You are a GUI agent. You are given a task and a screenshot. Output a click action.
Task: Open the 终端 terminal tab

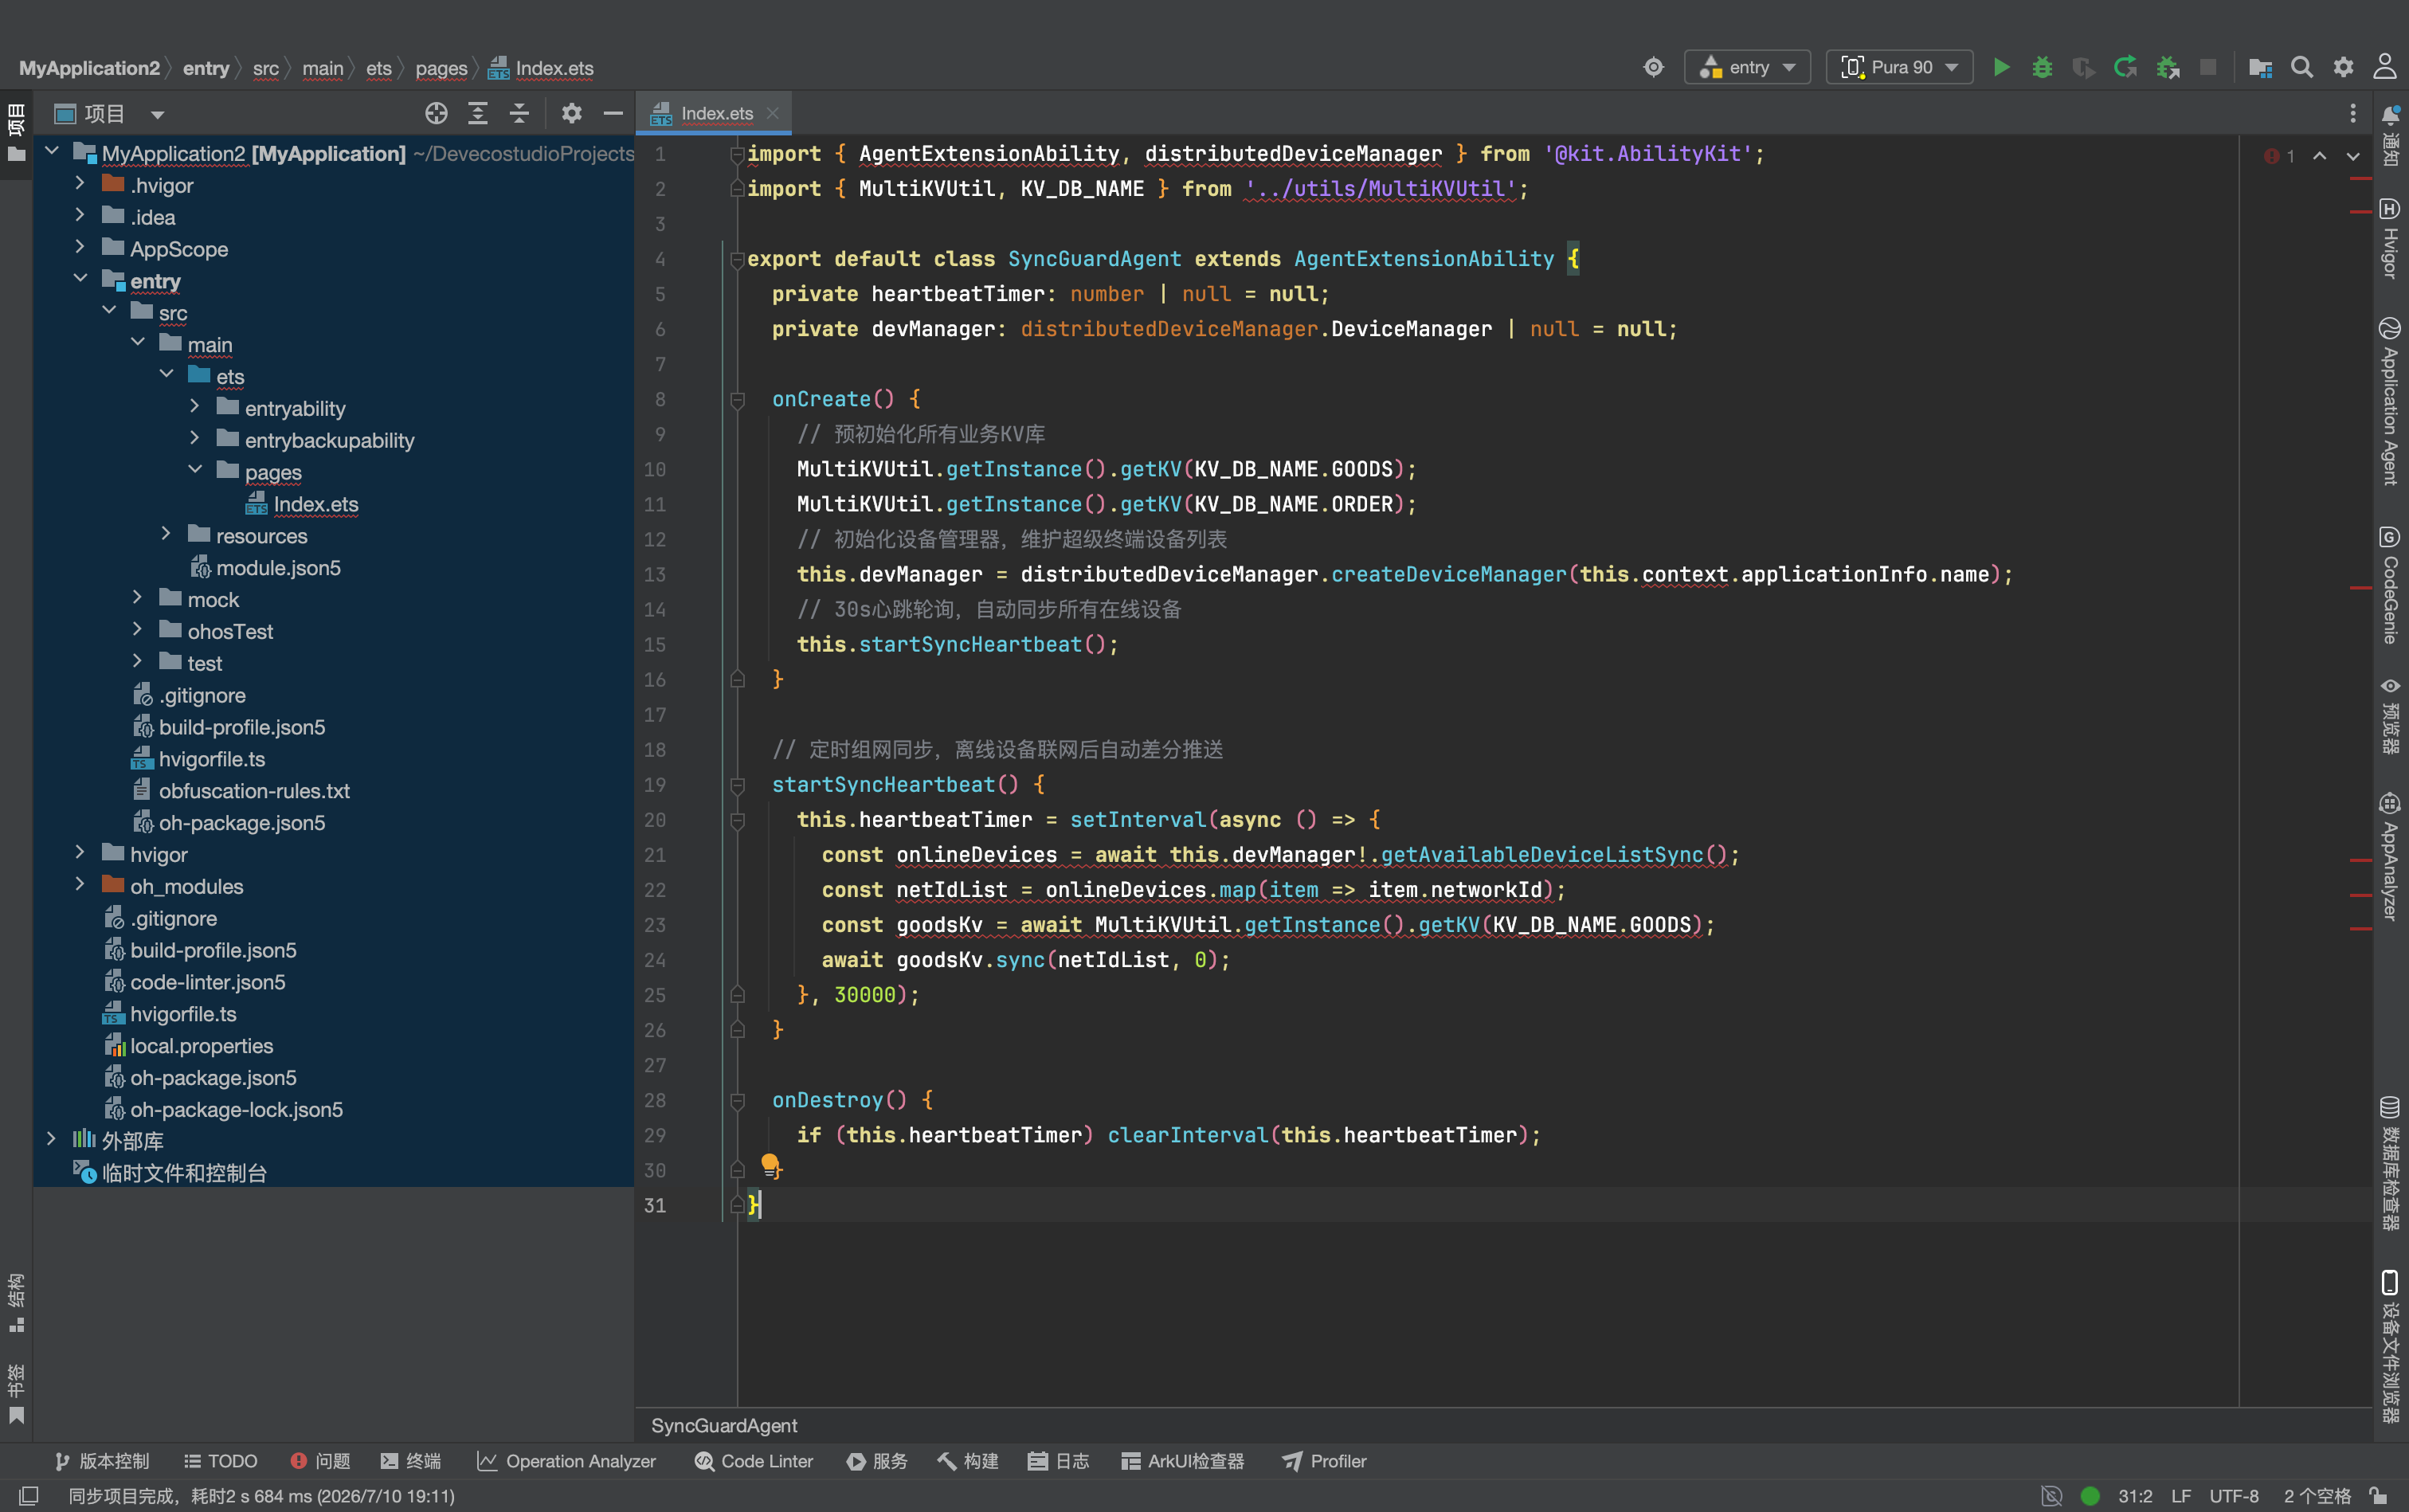(411, 1461)
